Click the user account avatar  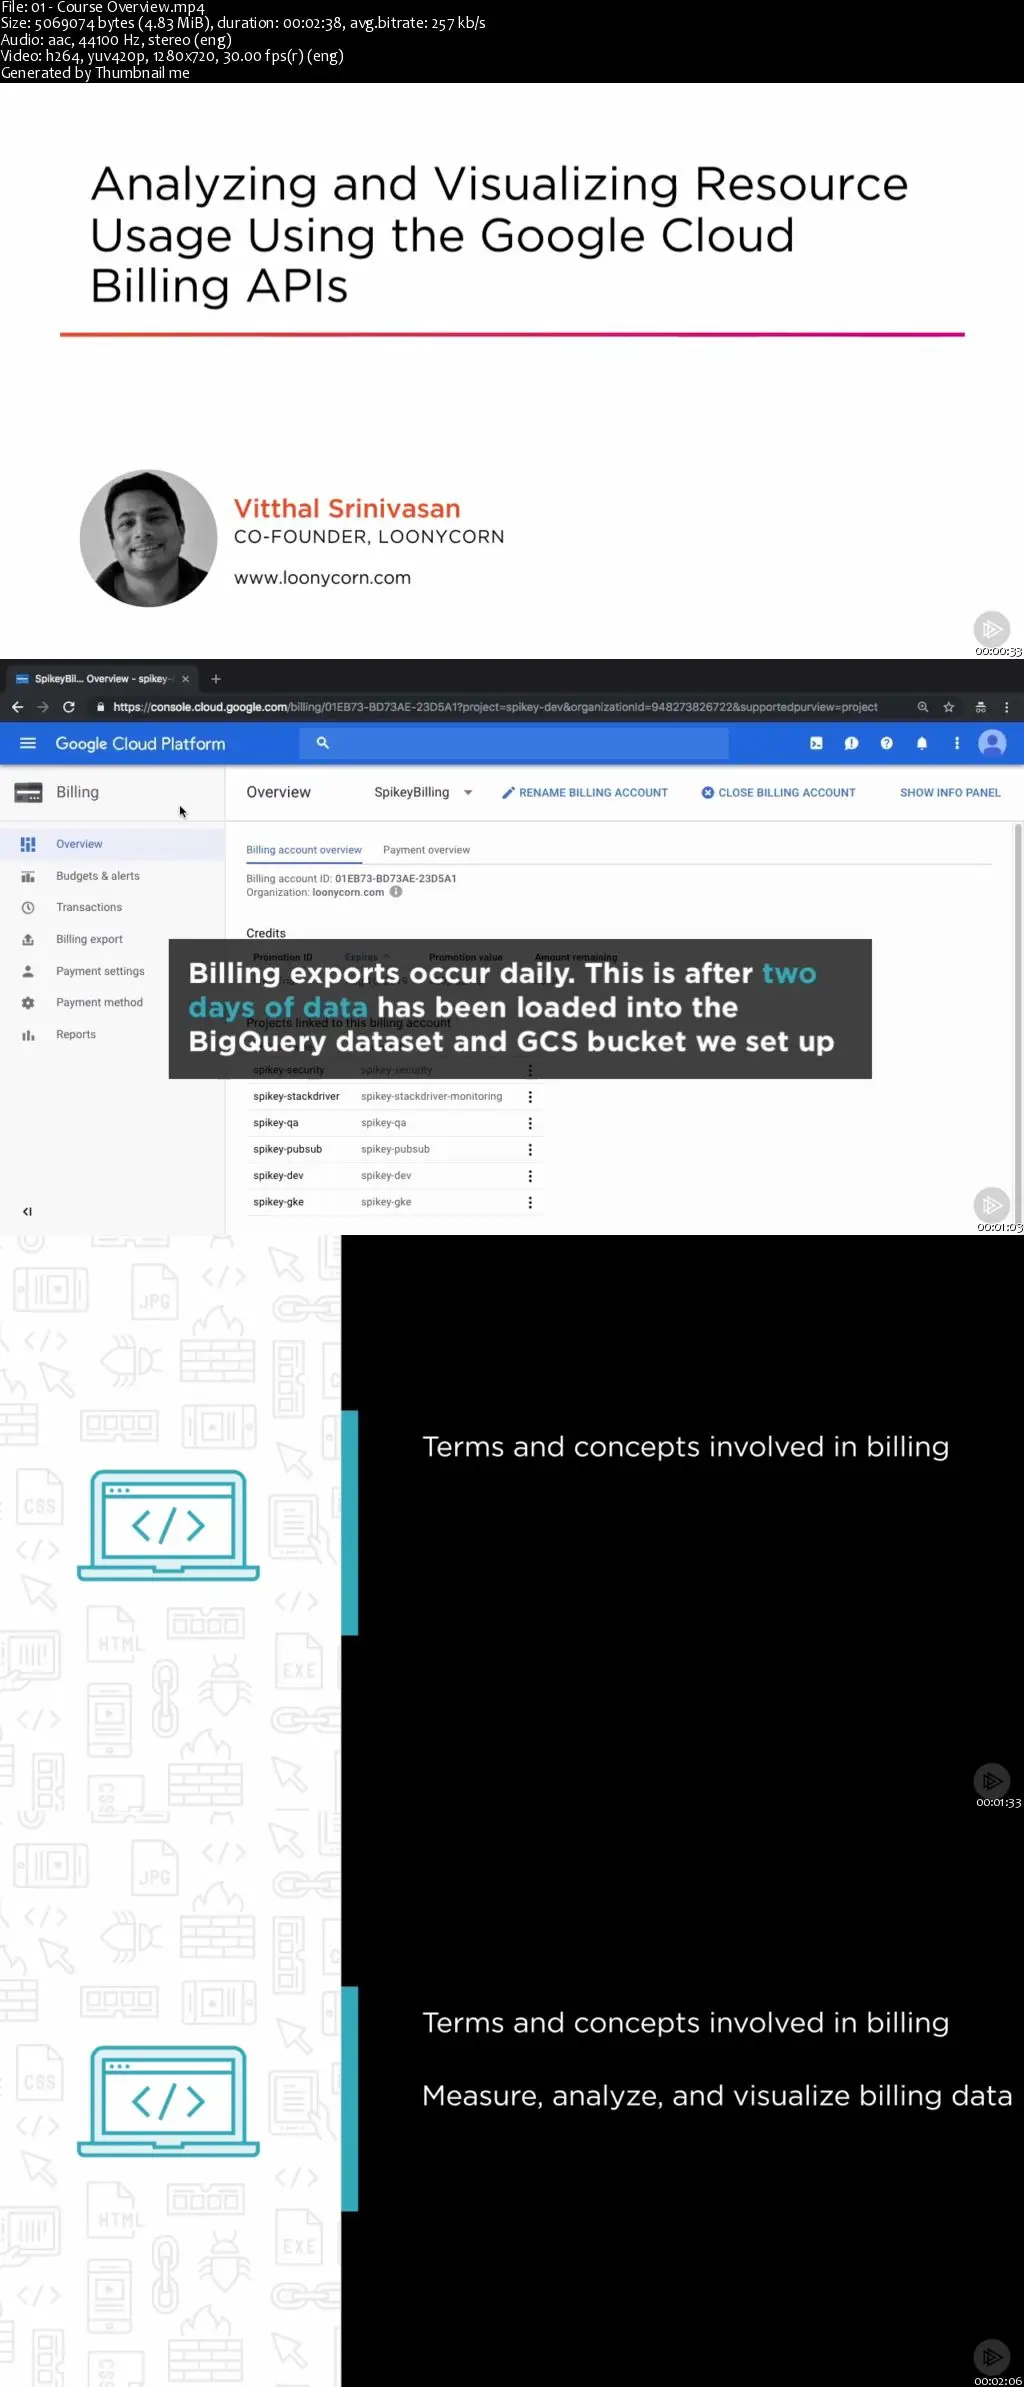992,743
